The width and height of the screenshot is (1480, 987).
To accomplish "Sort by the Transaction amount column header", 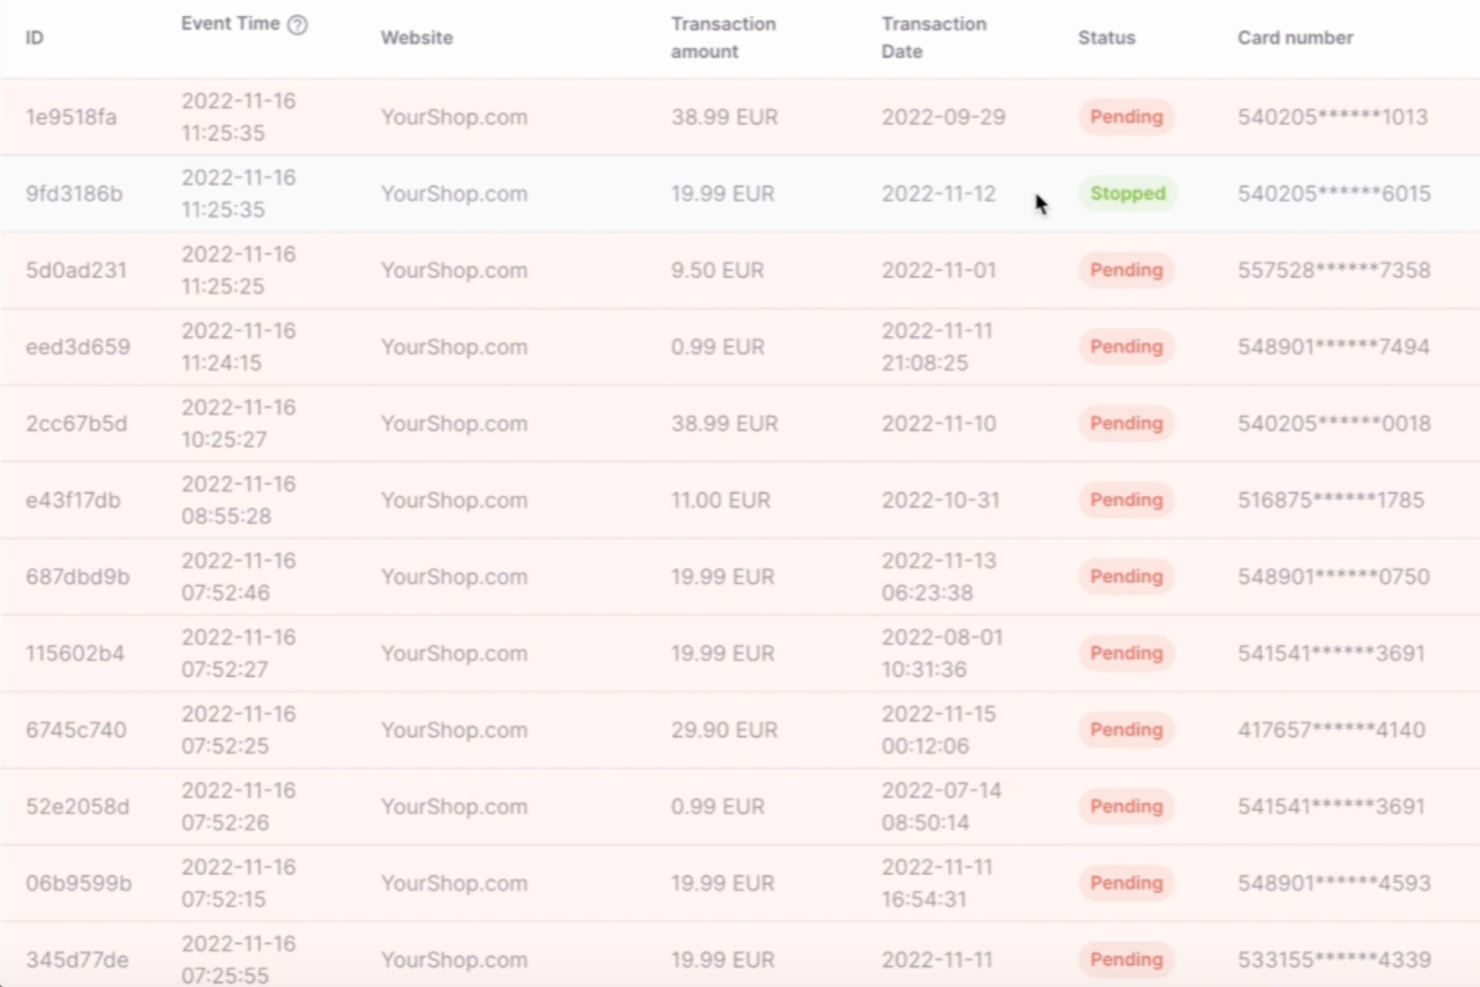I will [723, 37].
